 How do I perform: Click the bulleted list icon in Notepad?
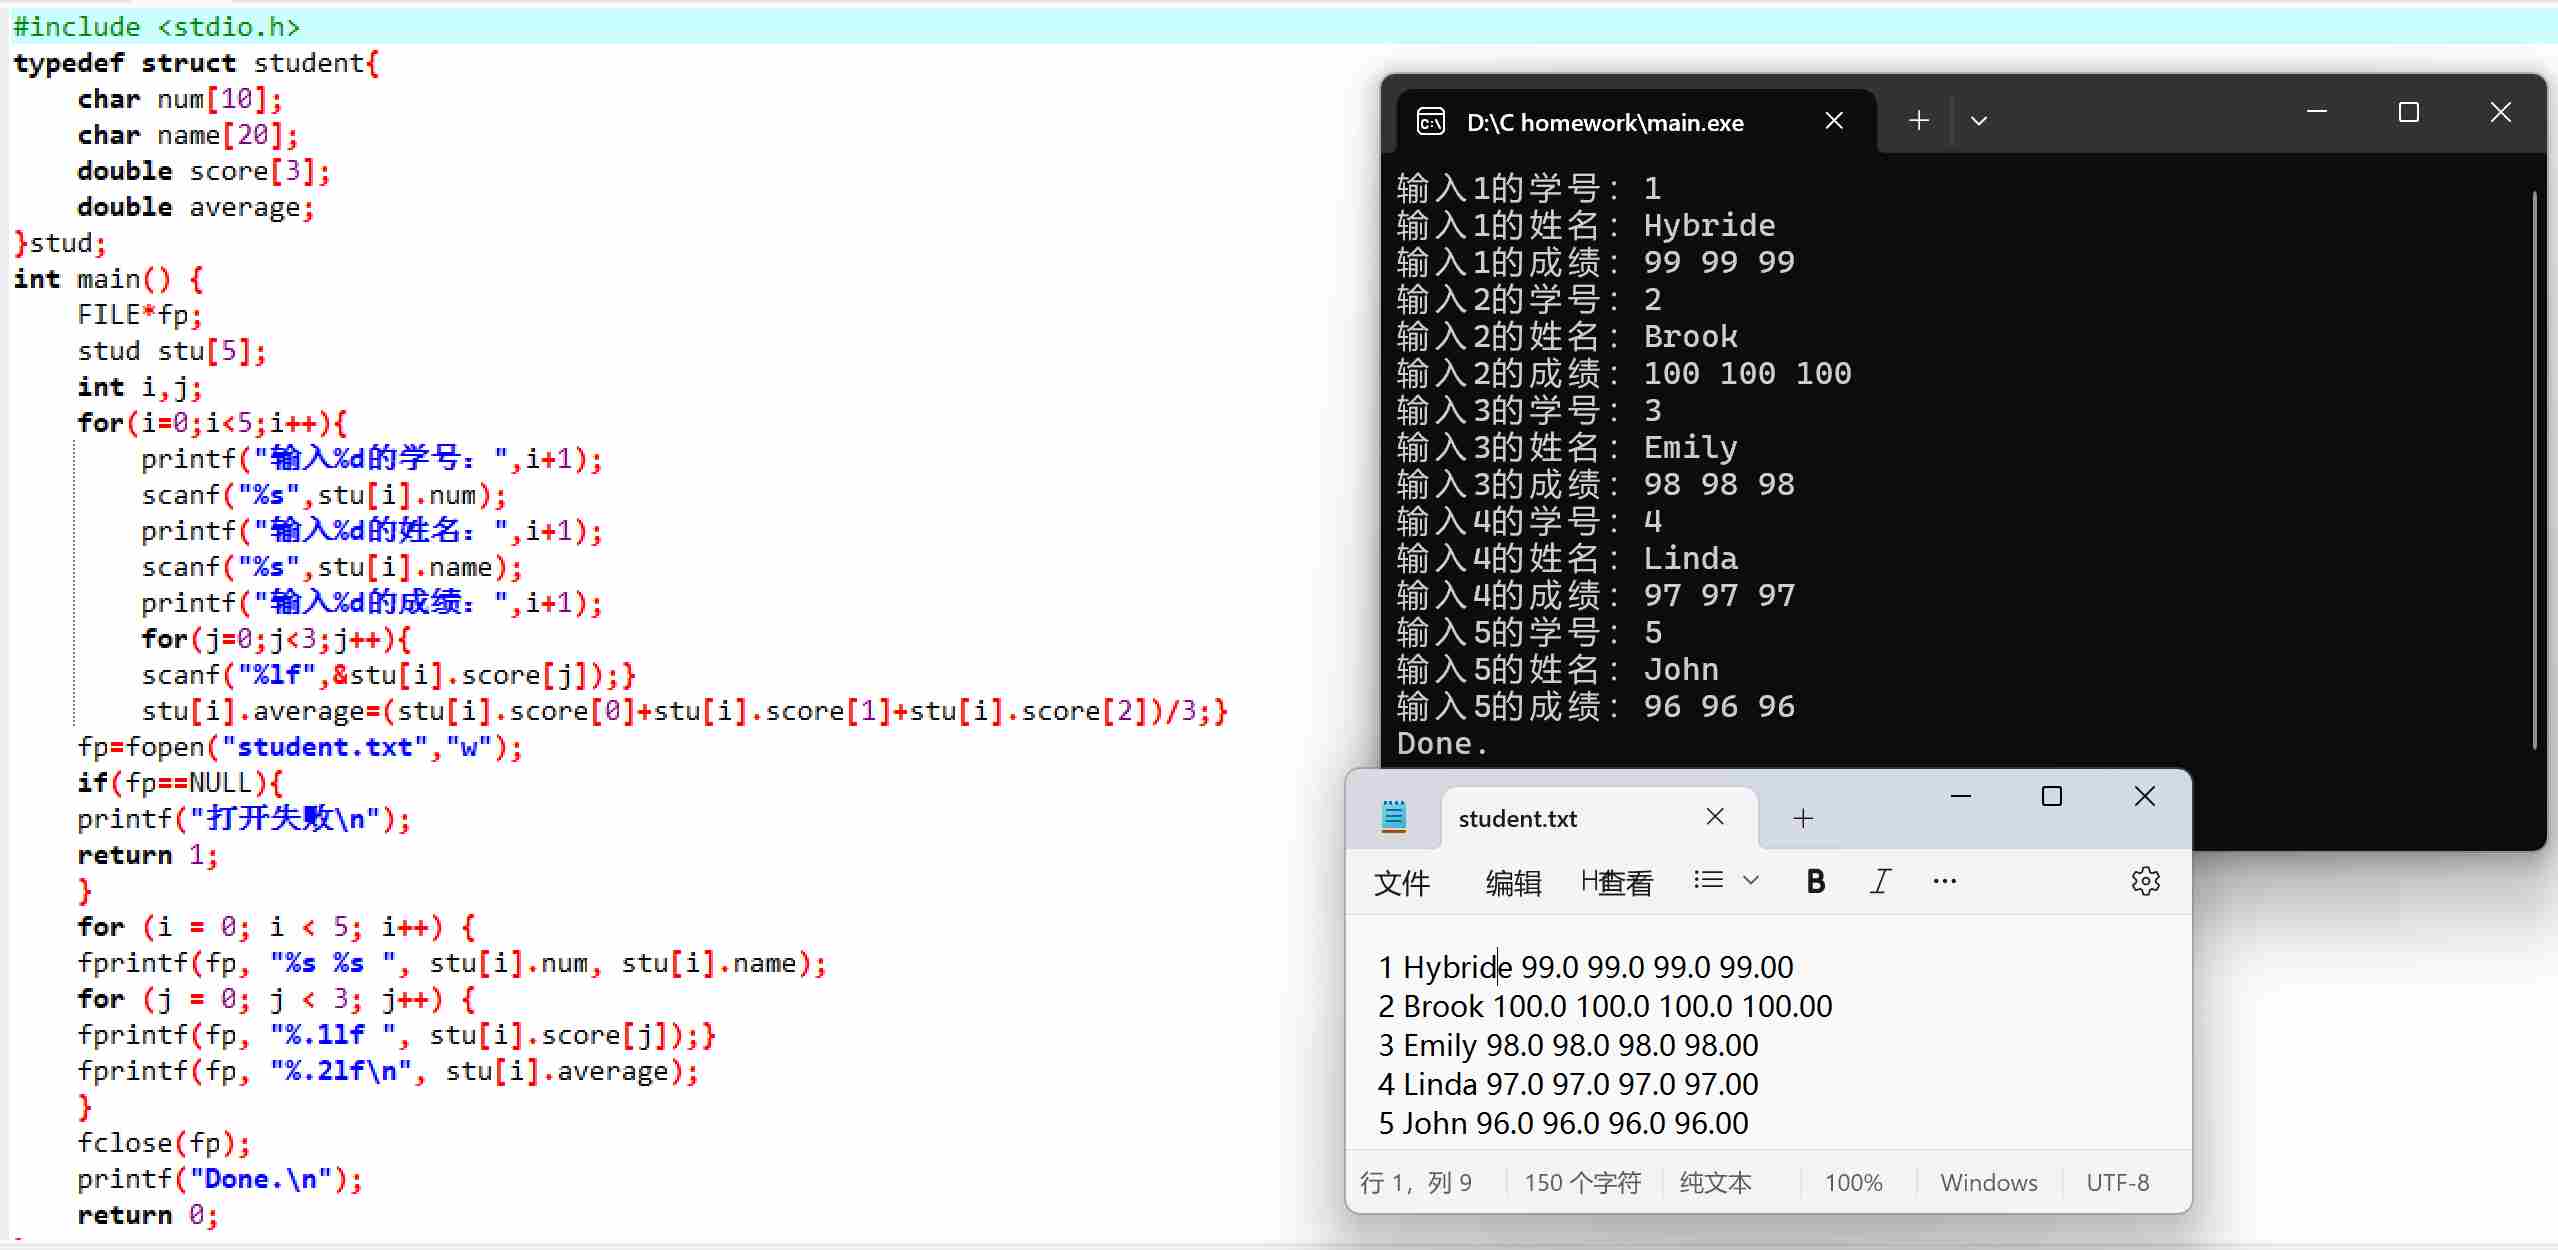[1709, 880]
